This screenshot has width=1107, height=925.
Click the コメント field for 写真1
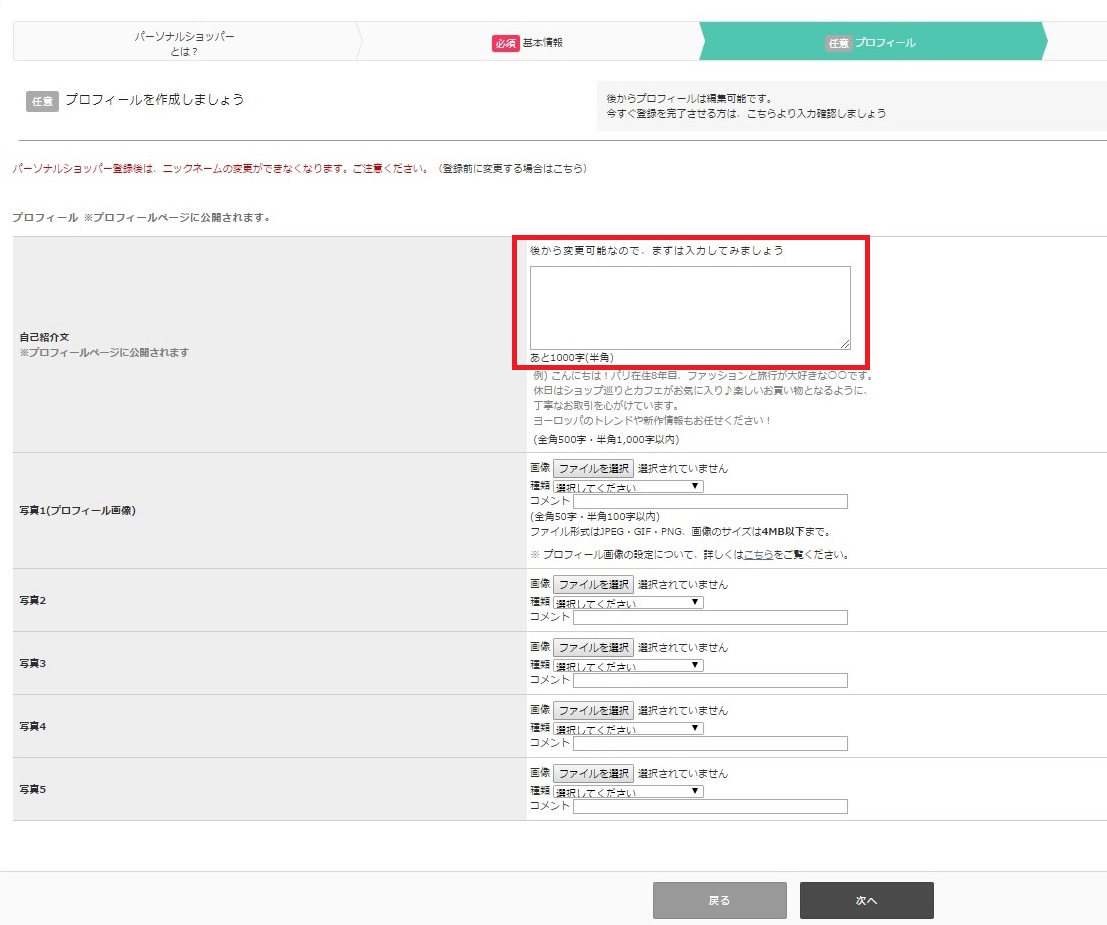tap(710, 502)
